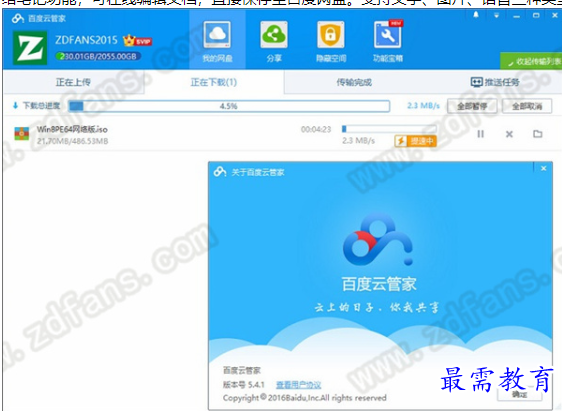Viewport: 562px width, 411px height.
Task: Minimize the 百度云管家 window
Action: 516,16
